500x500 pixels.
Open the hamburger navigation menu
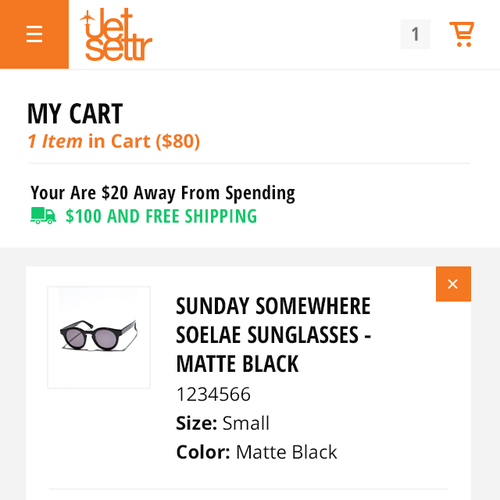click(34, 34)
